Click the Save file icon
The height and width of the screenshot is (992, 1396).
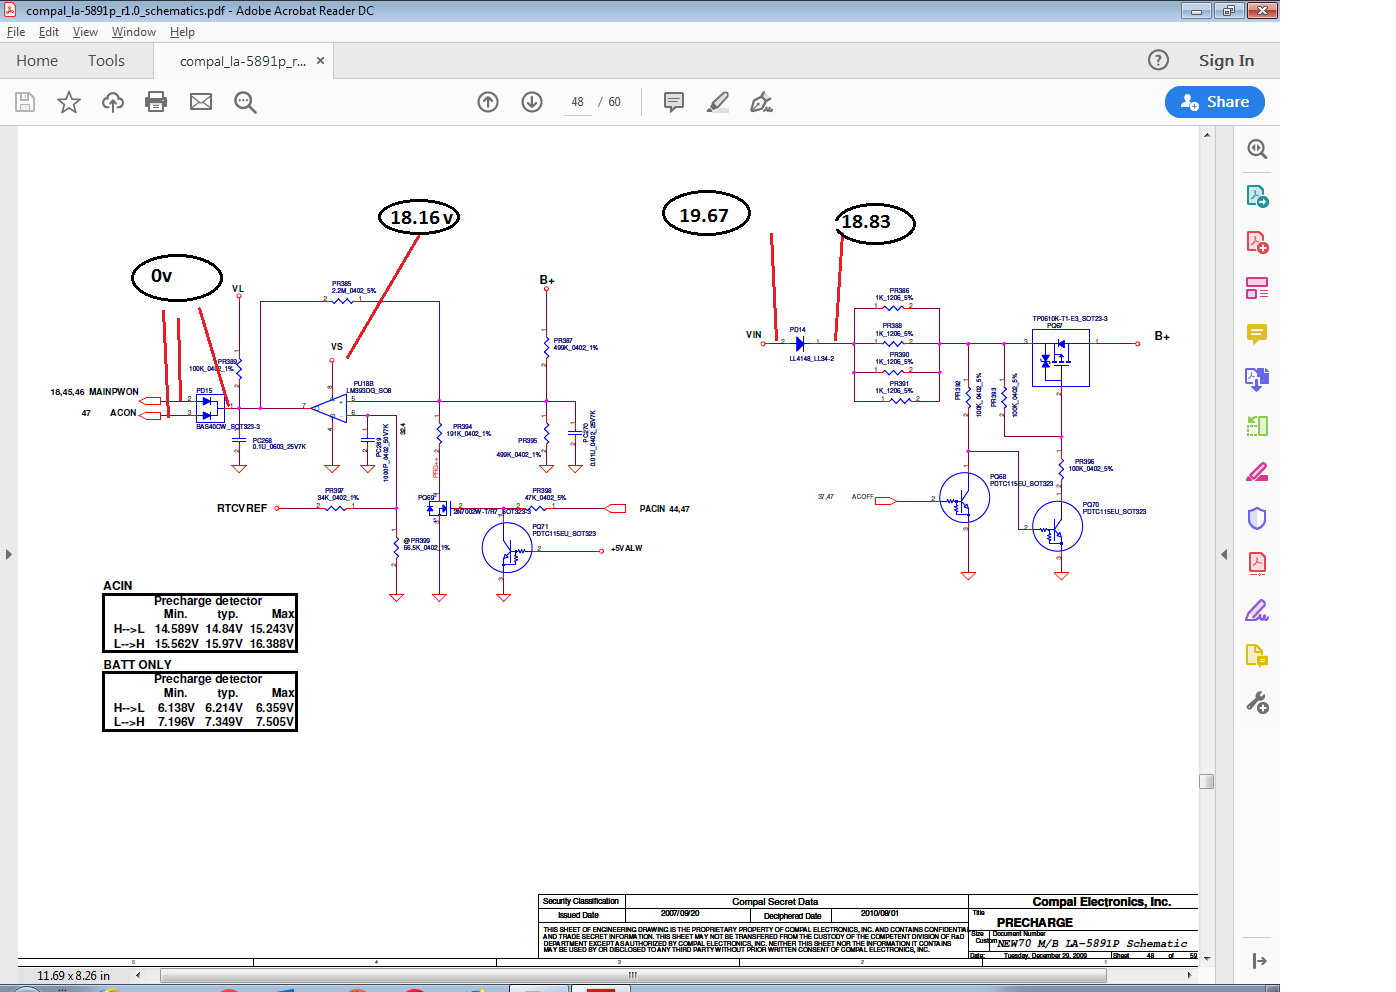click(25, 102)
